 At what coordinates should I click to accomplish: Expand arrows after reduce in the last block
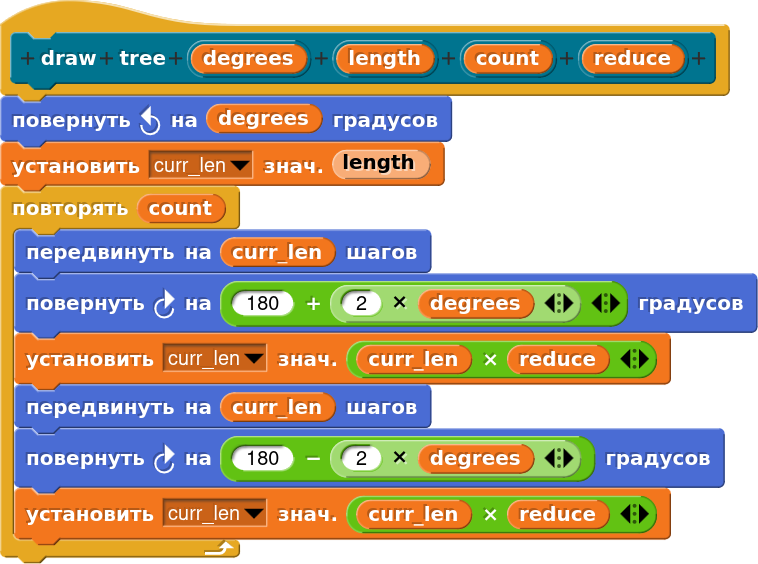pos(630,514)
